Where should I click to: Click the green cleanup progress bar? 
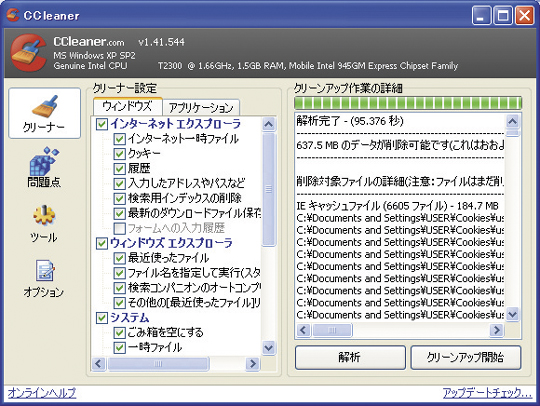pos(408,103)
